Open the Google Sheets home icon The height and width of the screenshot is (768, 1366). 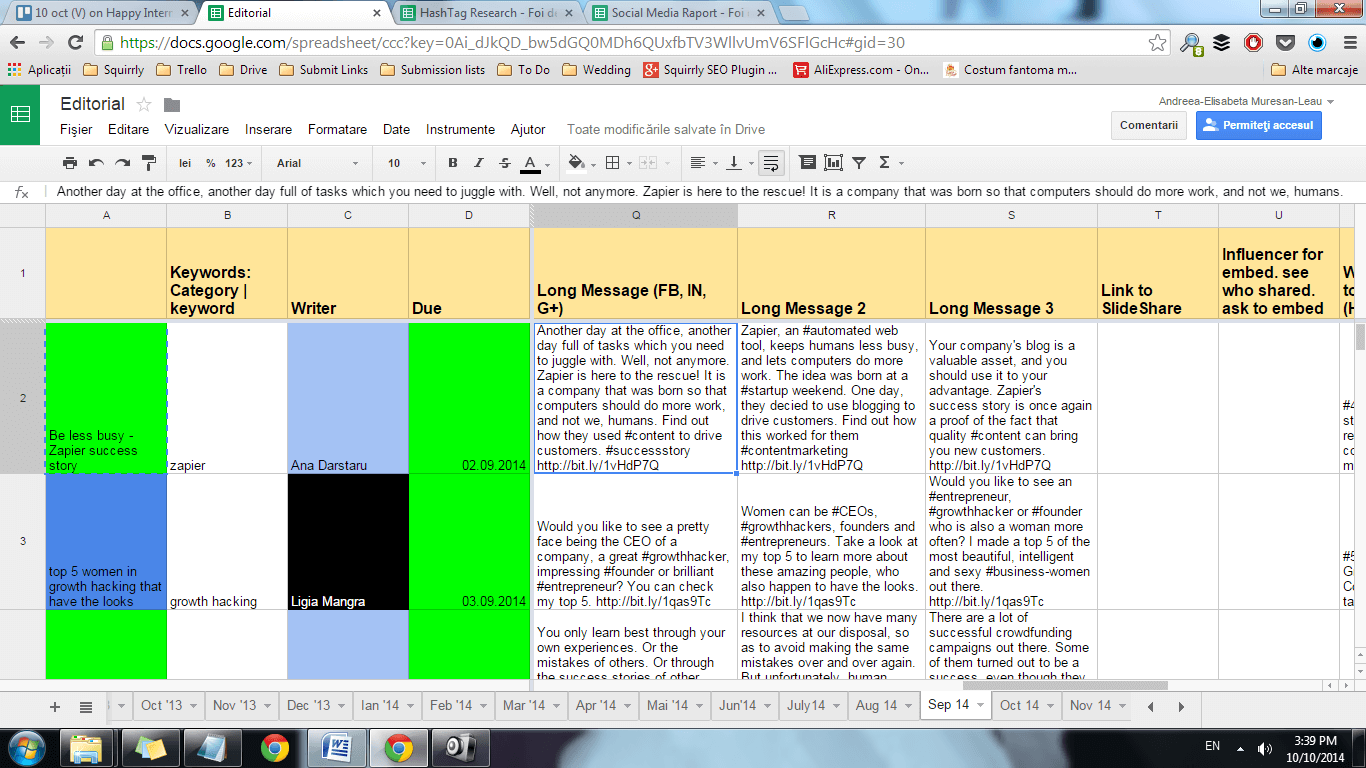pos(20,115)
